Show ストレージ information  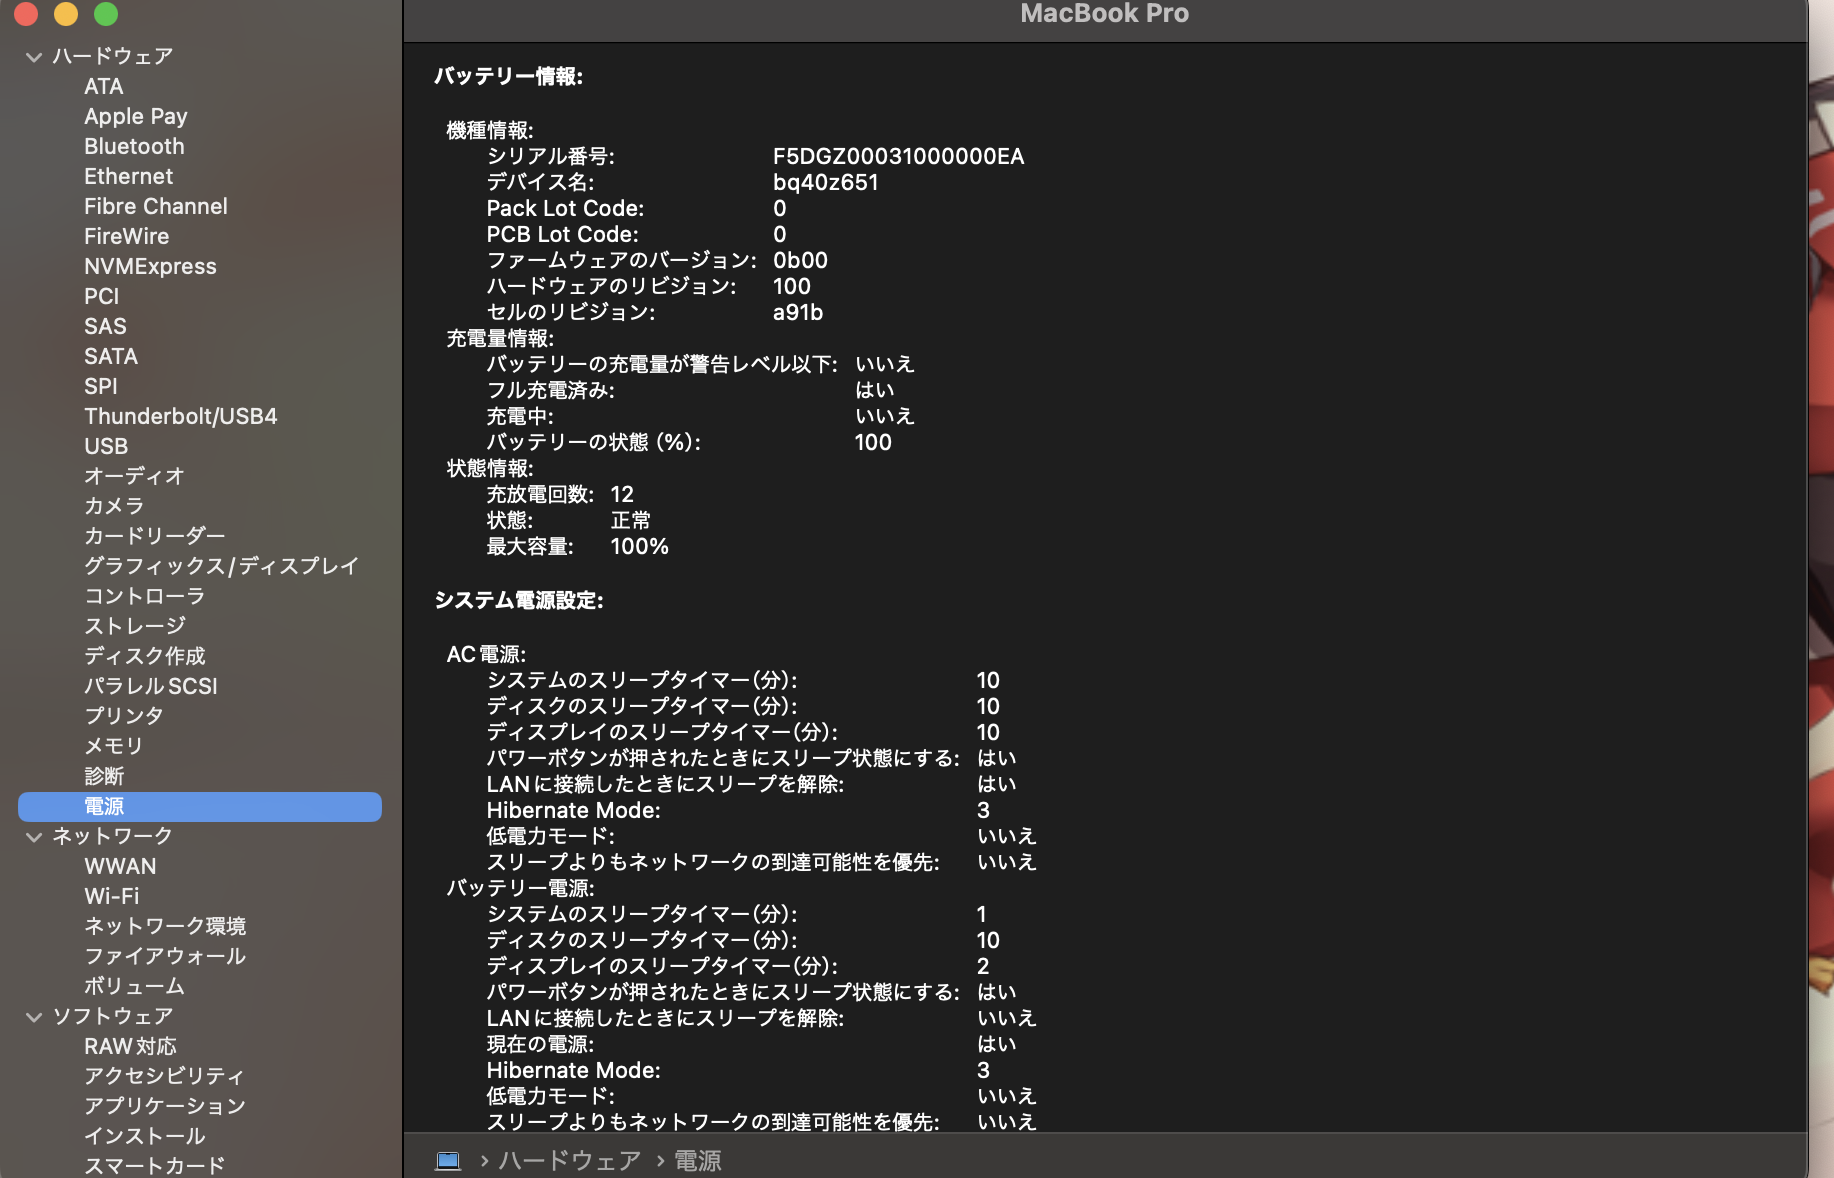point(135,627)
